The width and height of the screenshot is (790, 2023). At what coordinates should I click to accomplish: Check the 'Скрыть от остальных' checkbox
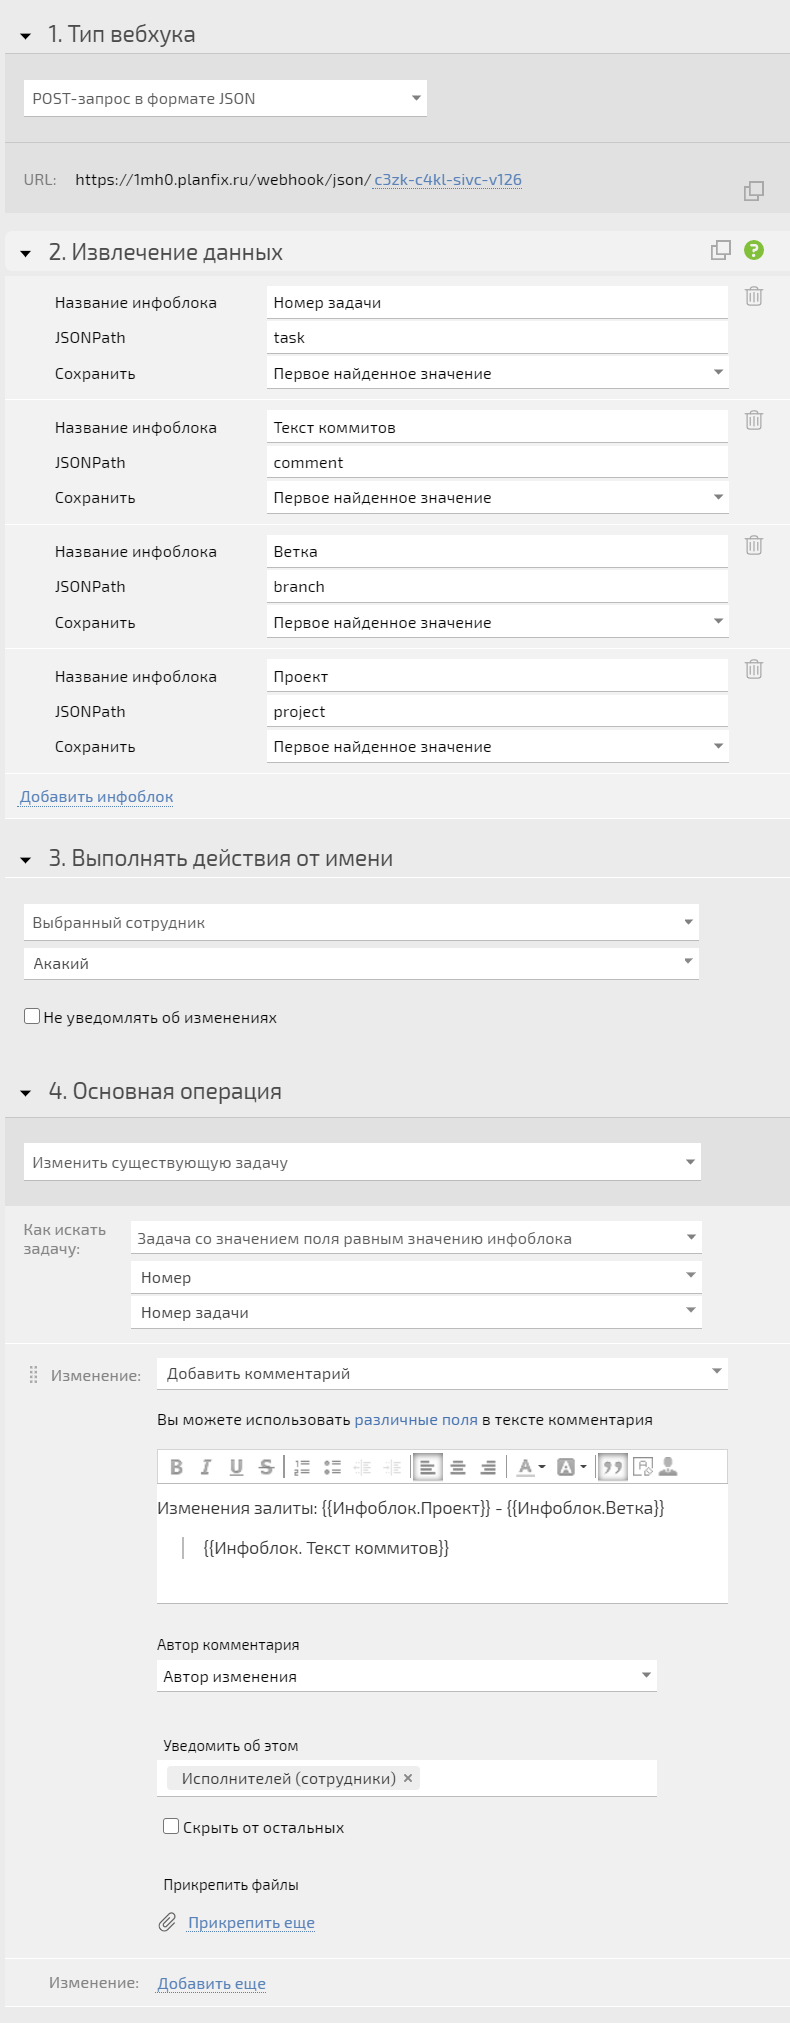point(171,1827)
